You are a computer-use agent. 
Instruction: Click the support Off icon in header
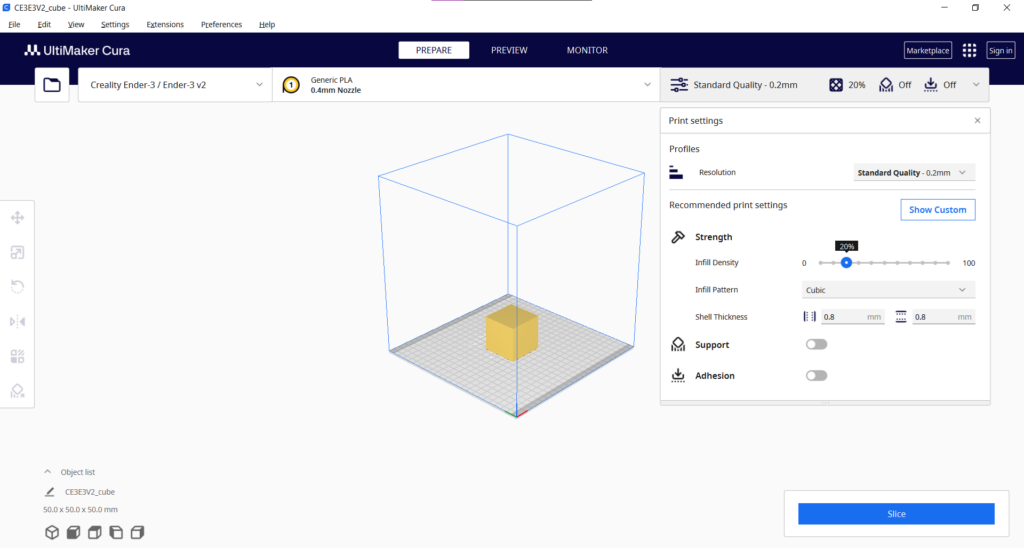886,85
